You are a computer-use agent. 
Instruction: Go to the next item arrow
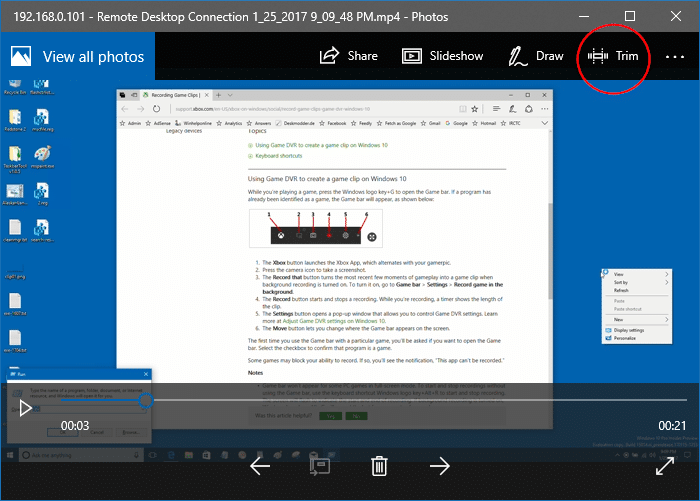point(439,465)
